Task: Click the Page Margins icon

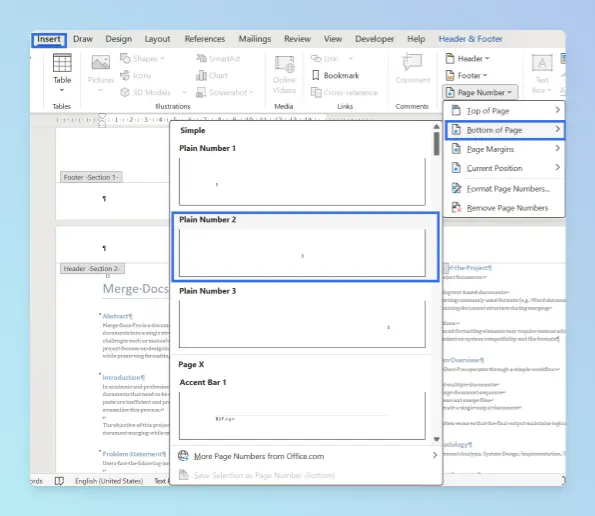Action: tap(456, 149)
